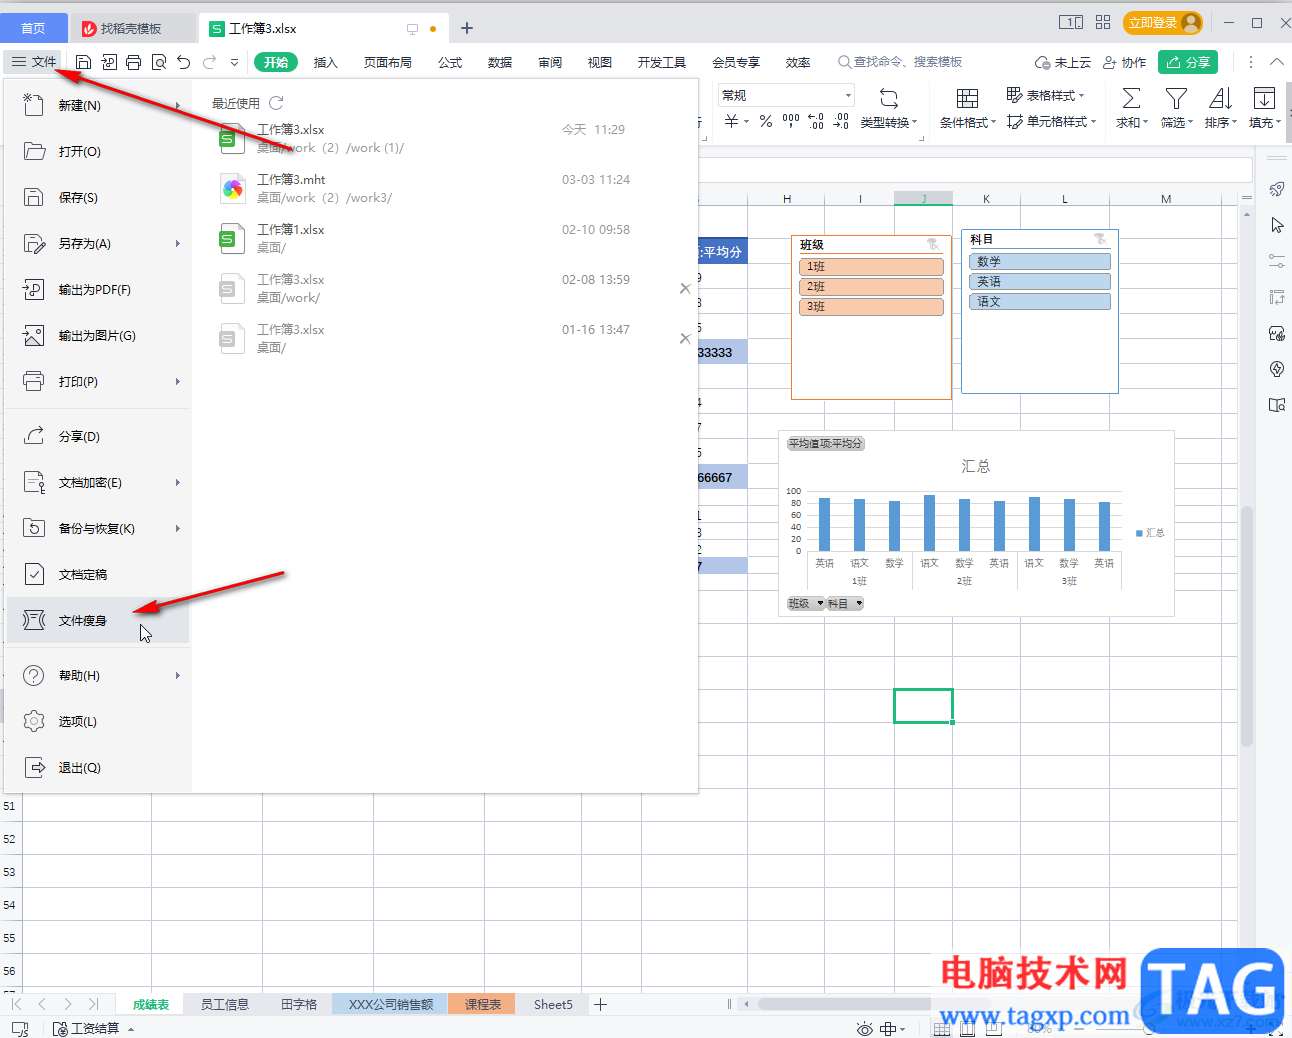This screenshot has height=1038, width=1292.
Task: Click the settings sliders icon in right sidebar
Action: tap(1277, 261)
